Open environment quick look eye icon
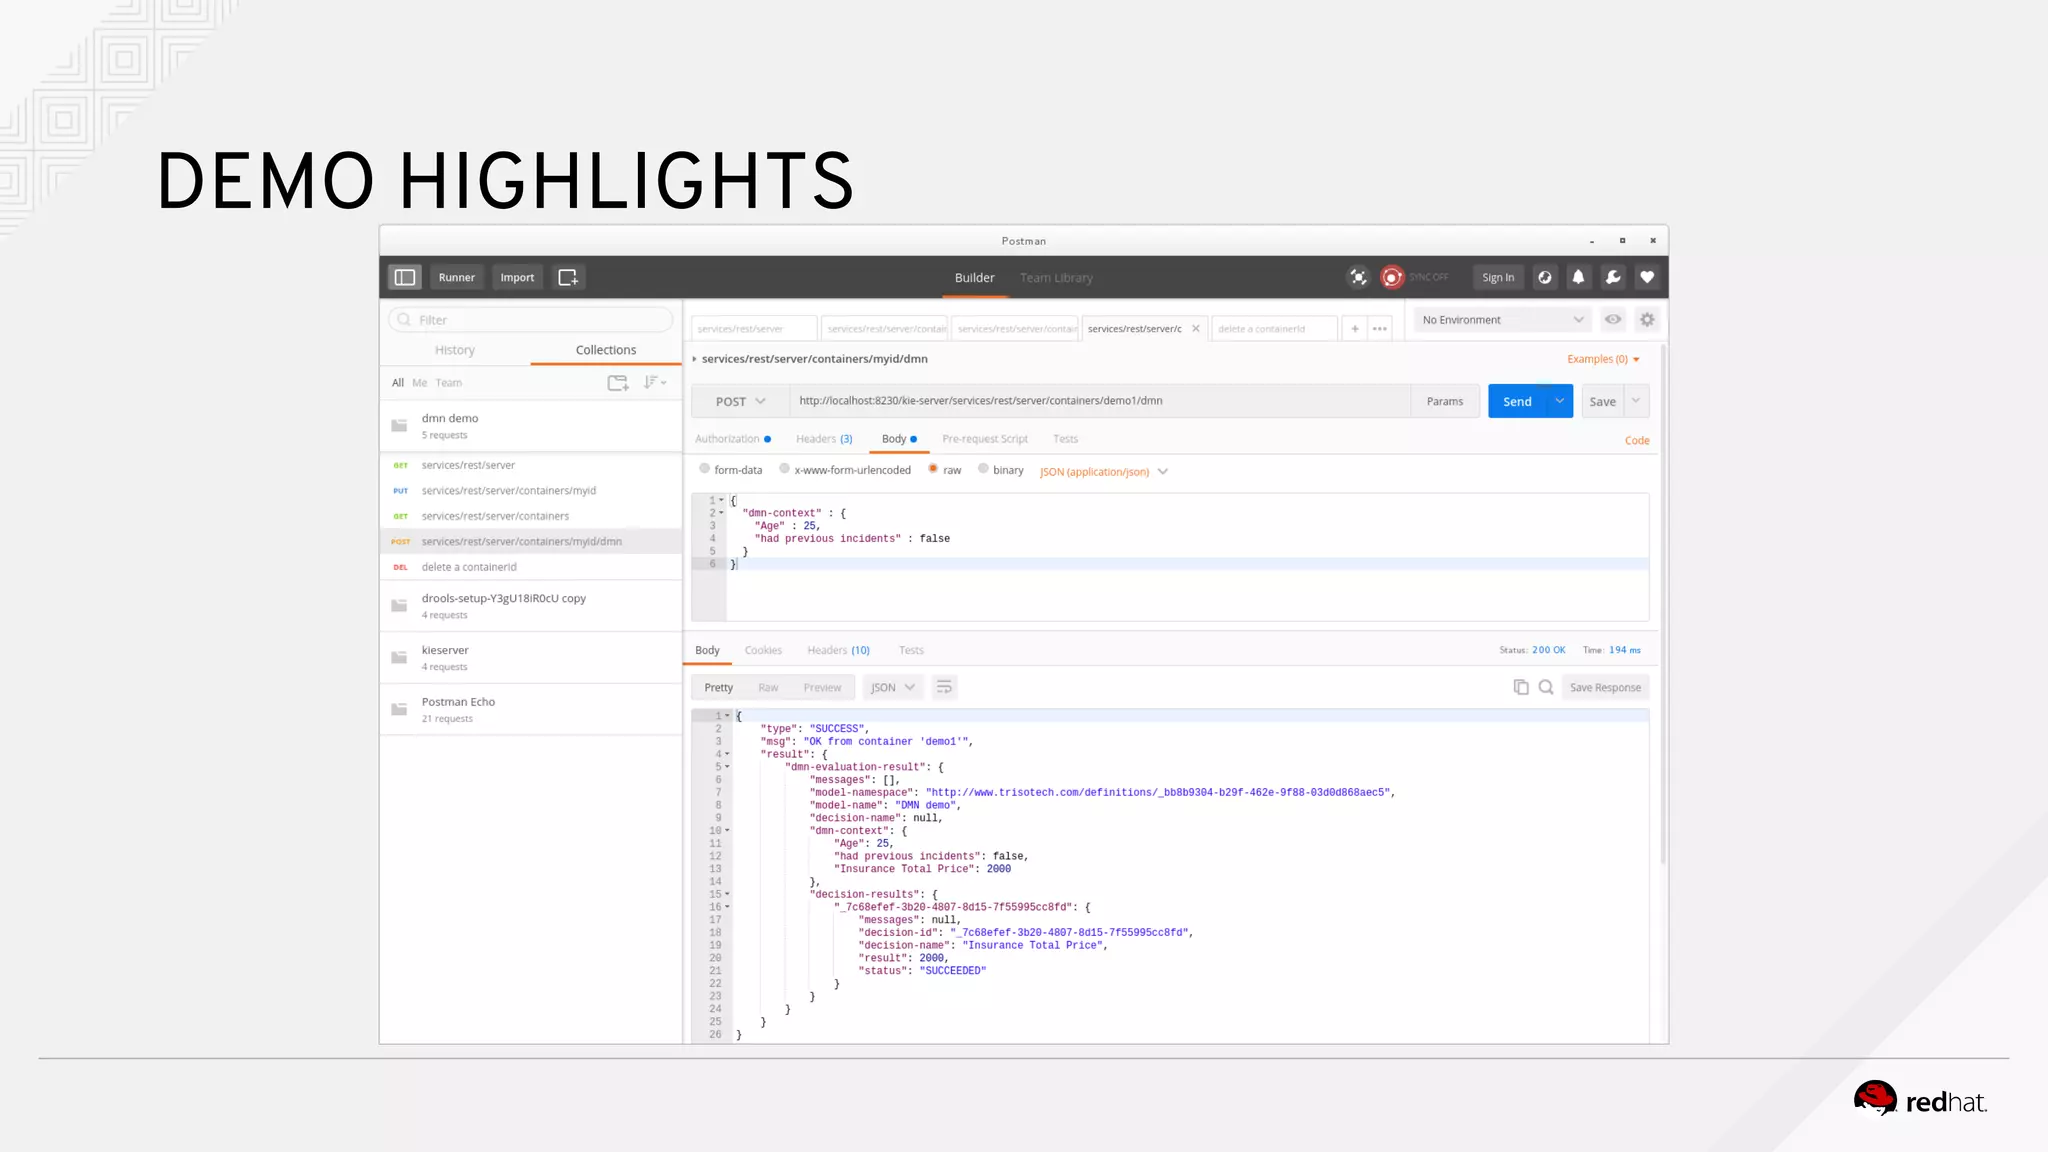Image resolution: width=2048 pixels, height=1152 pixels. click(x=1613, y=320)
